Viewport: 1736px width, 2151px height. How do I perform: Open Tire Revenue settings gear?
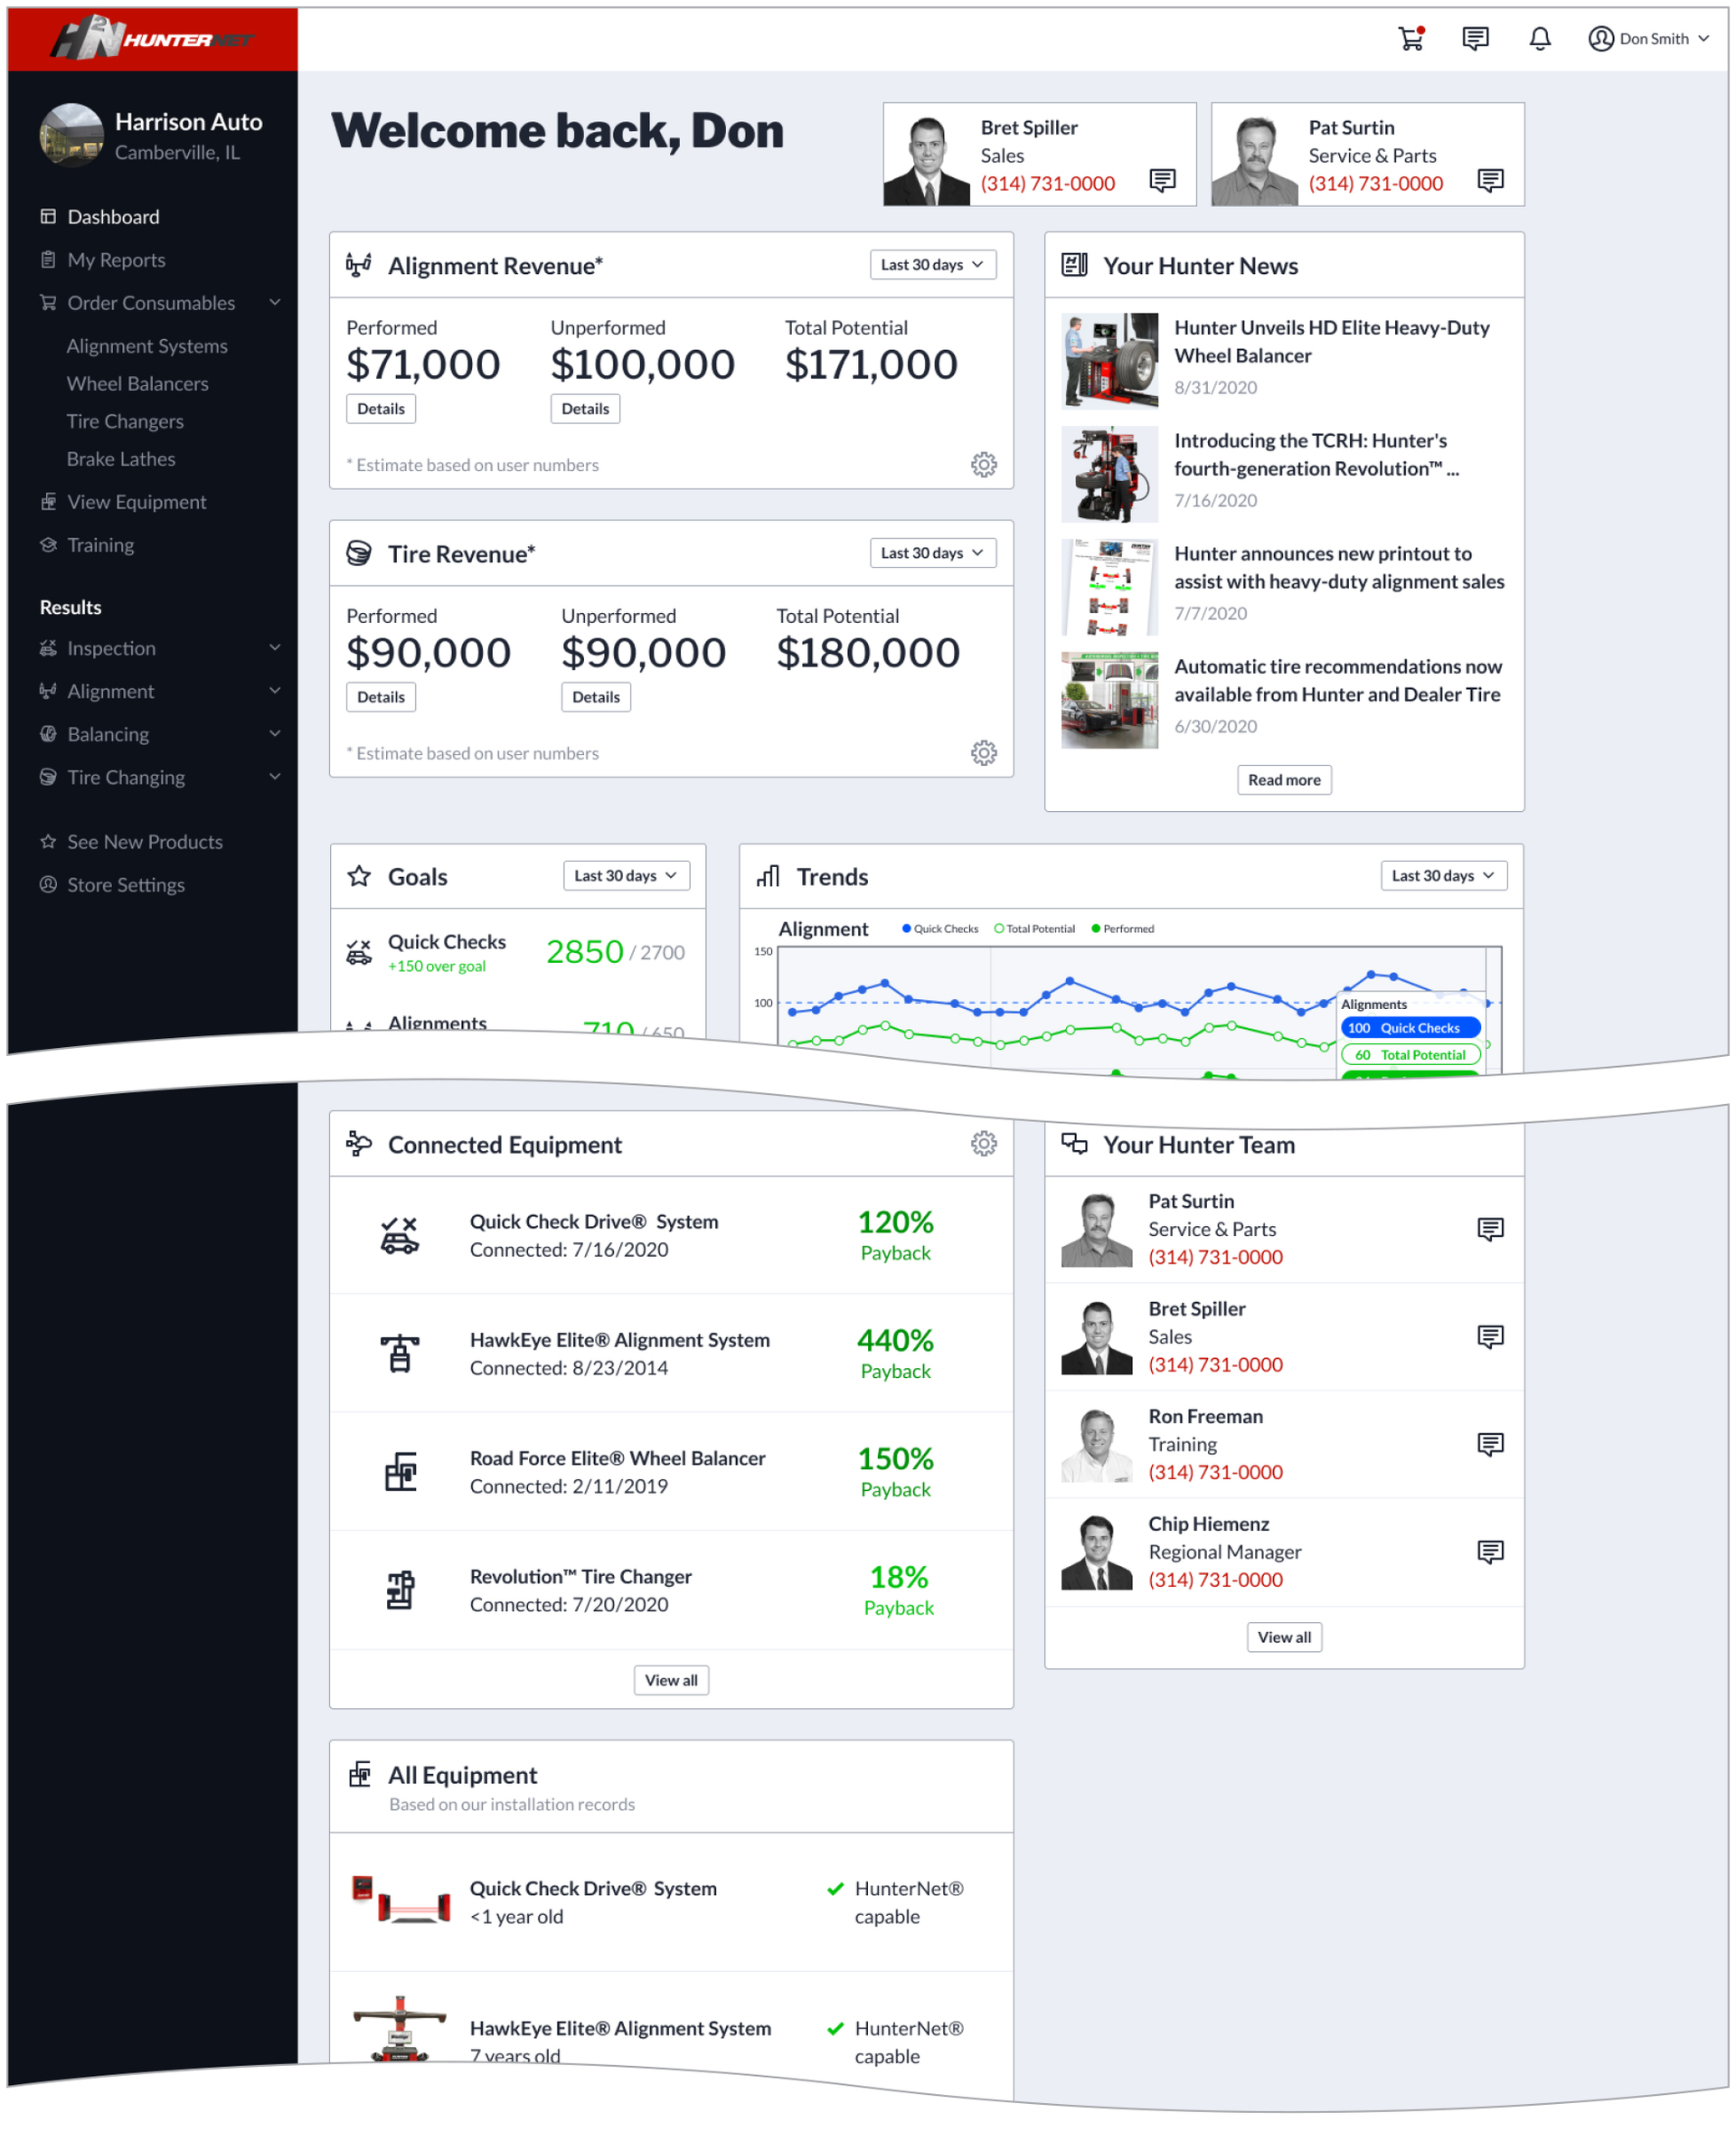pyautogui.click(x=984, y=753)
